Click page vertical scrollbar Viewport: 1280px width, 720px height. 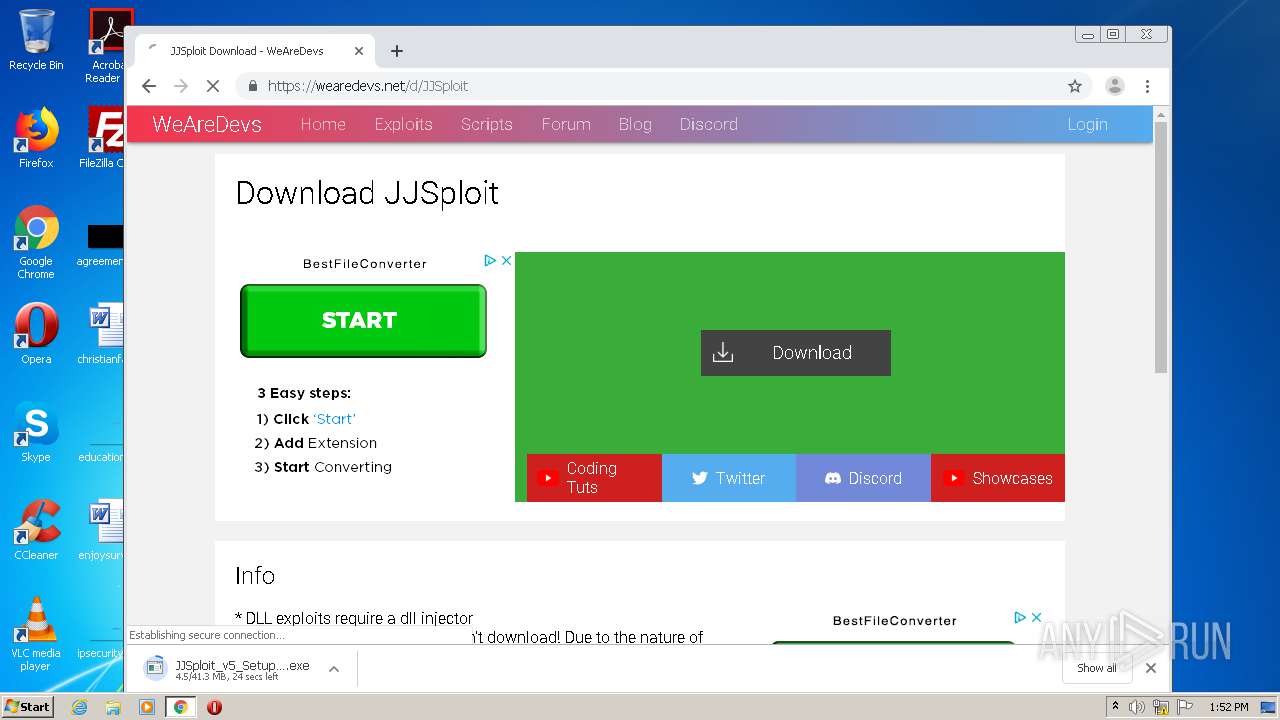coord(1161,248)
